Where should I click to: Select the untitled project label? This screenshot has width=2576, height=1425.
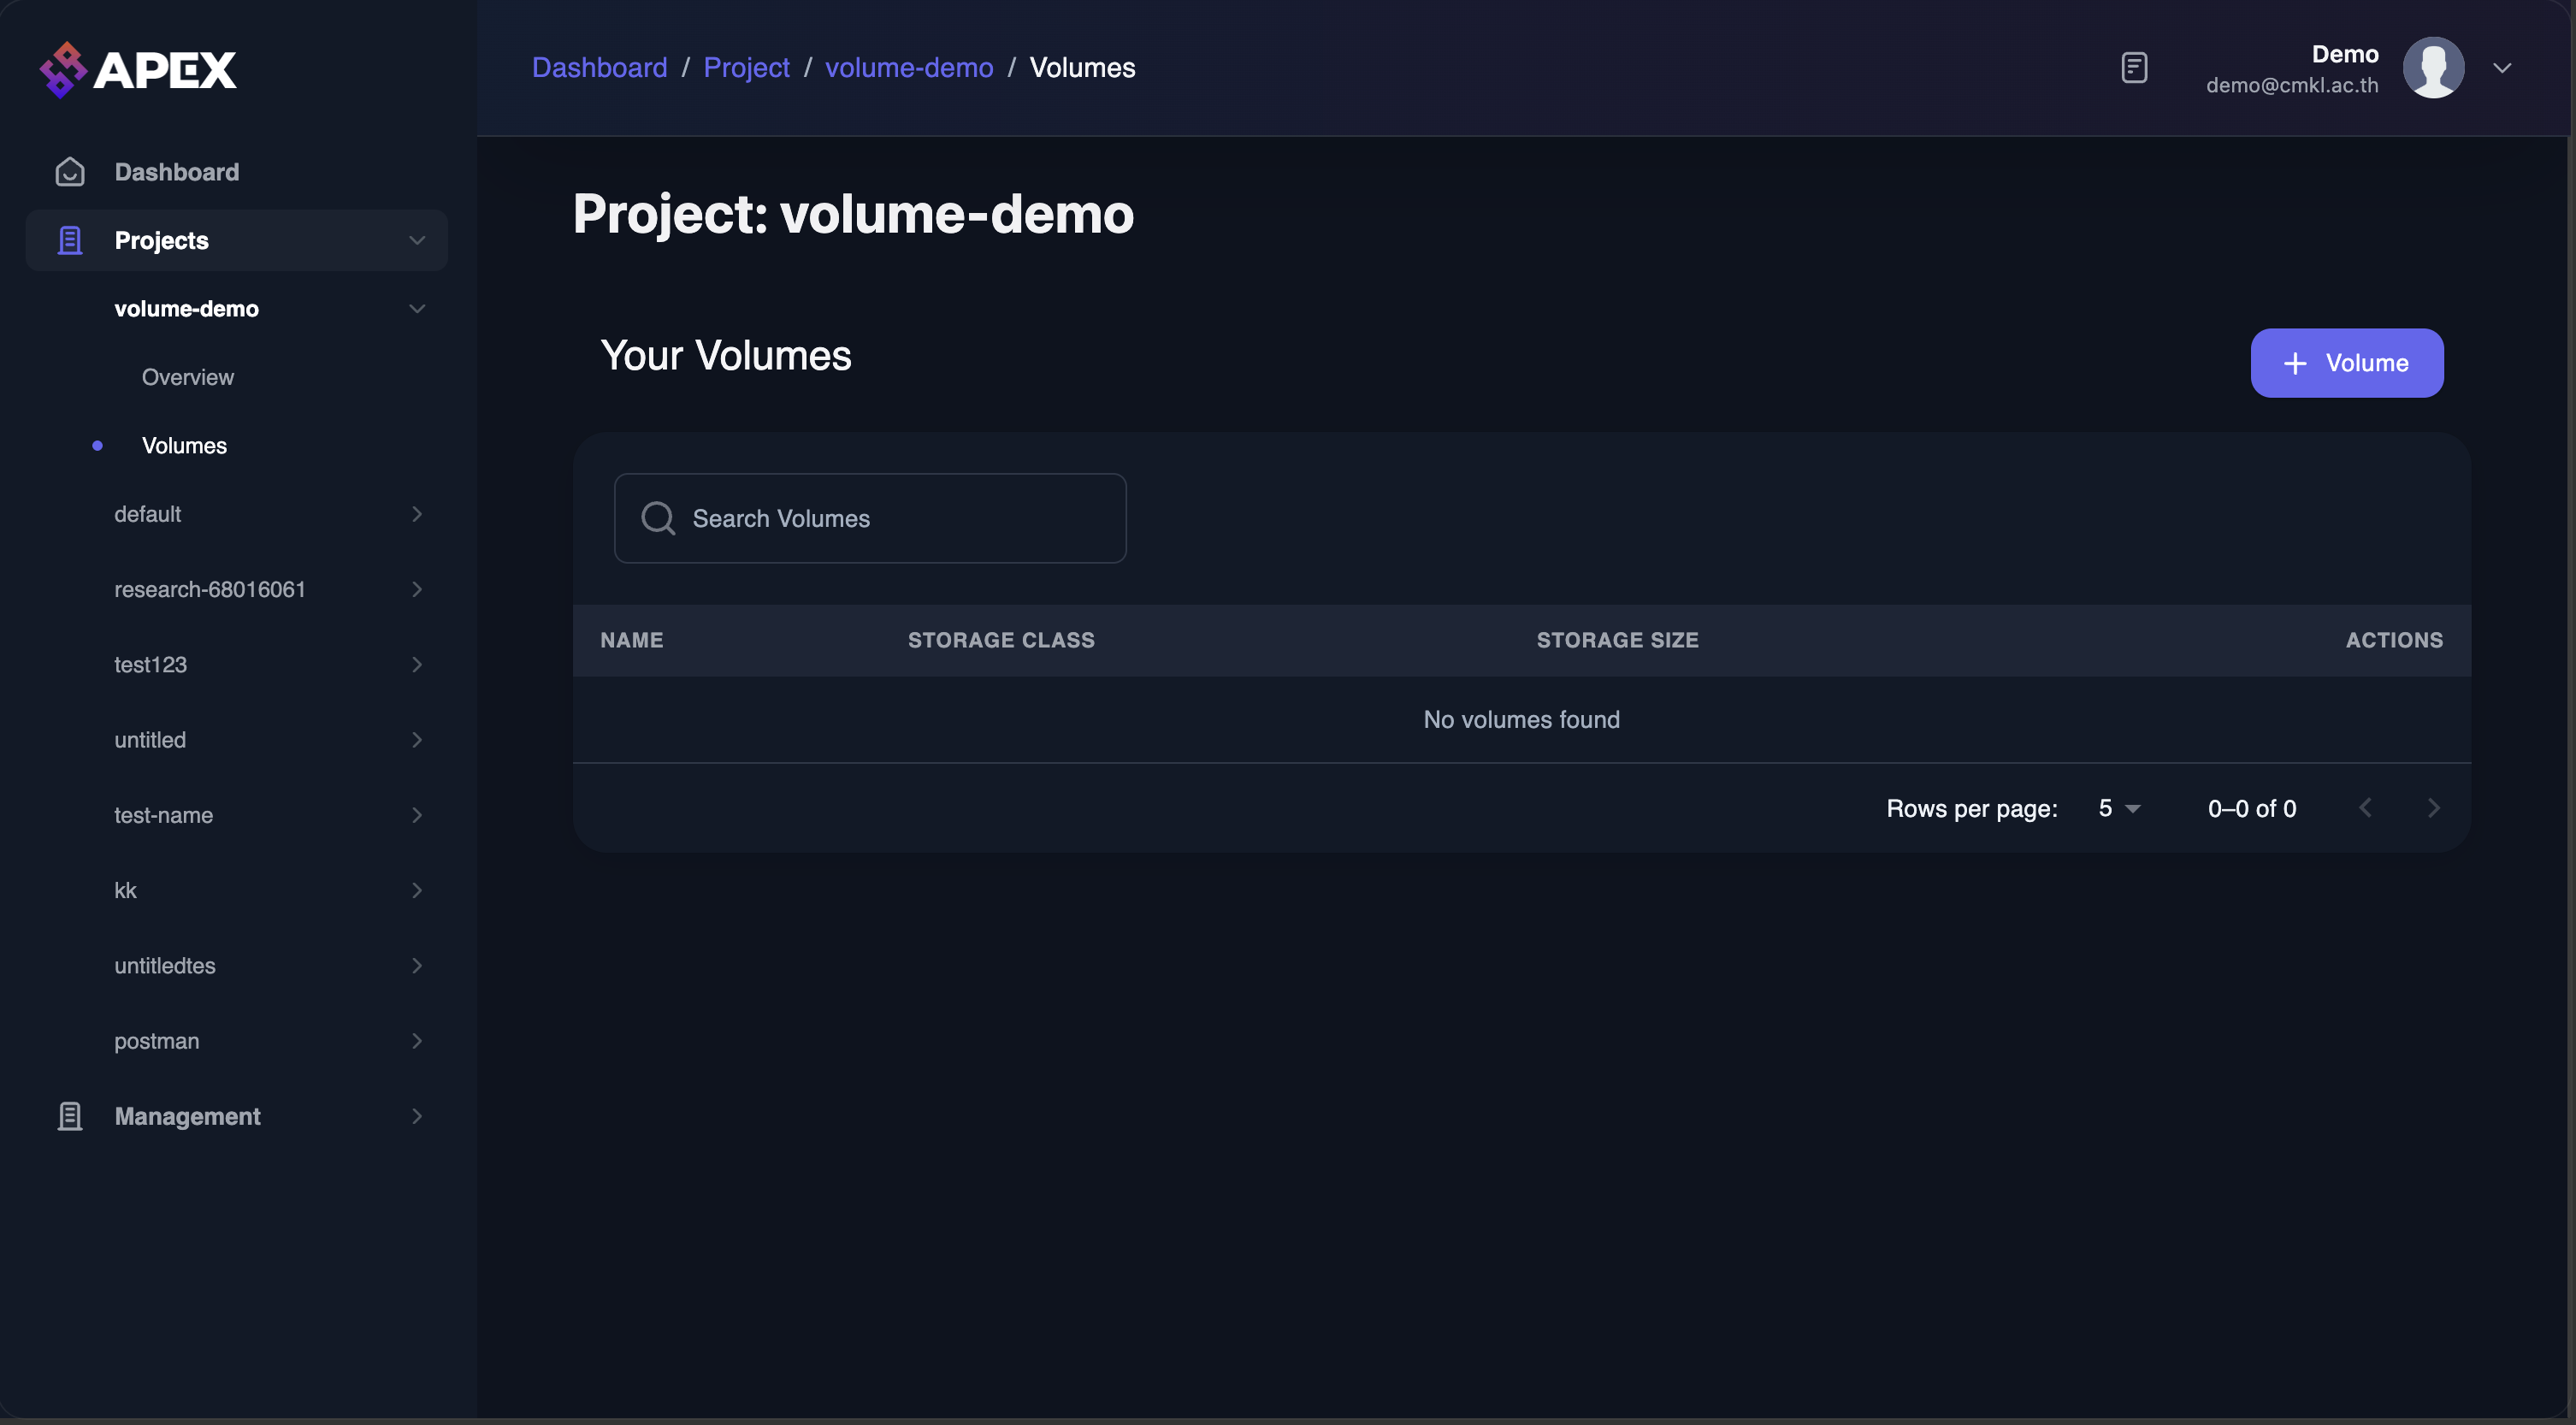[150, 740]
